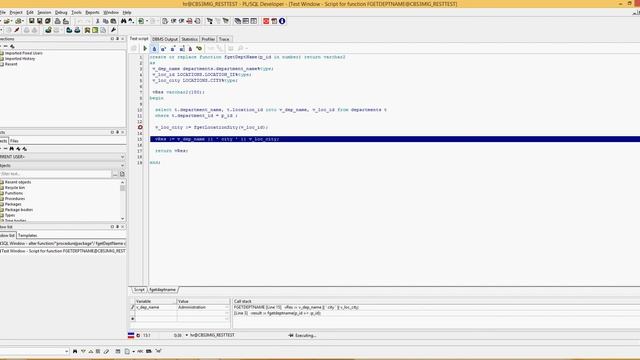Click the wrench Preferences icon in second toolbar

113,30
